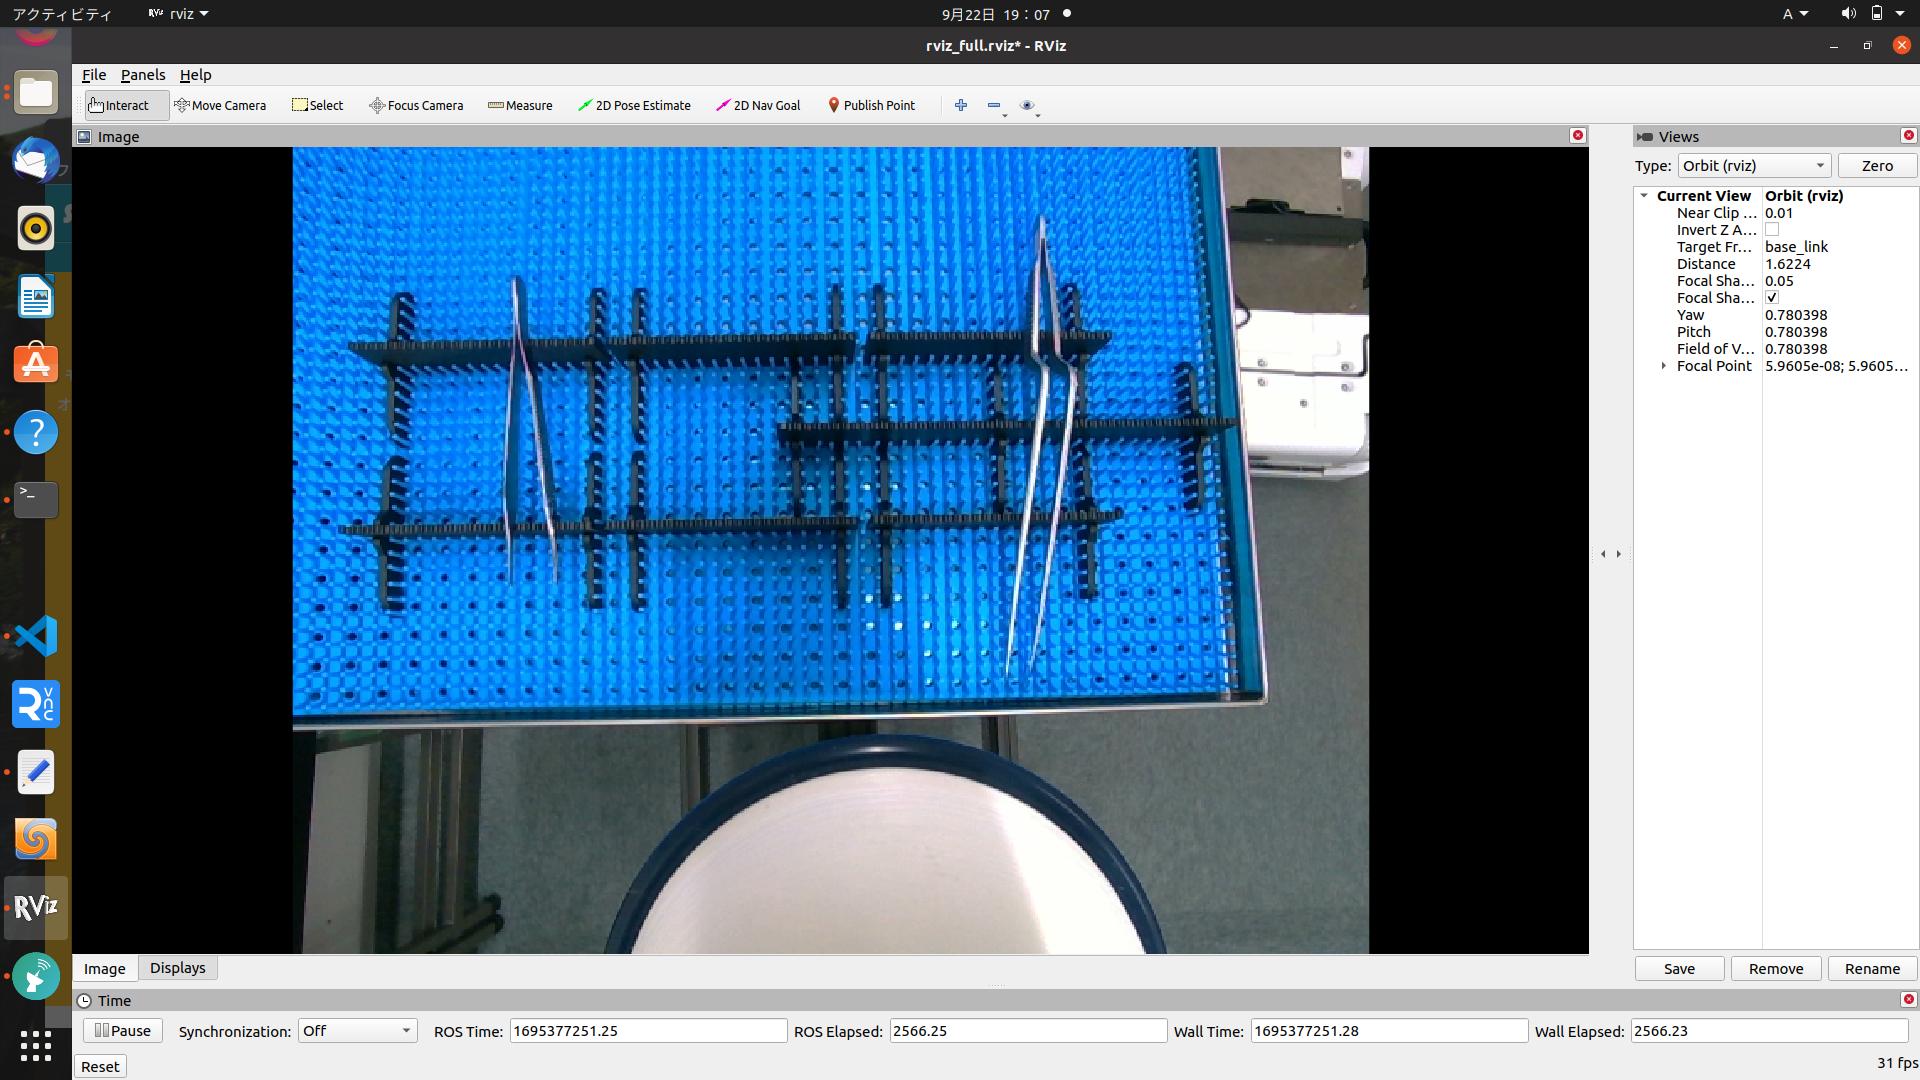Viewport: 1920px width, 1080px height.
Task: Open the system volume indicator
Action: [1848, 14]
